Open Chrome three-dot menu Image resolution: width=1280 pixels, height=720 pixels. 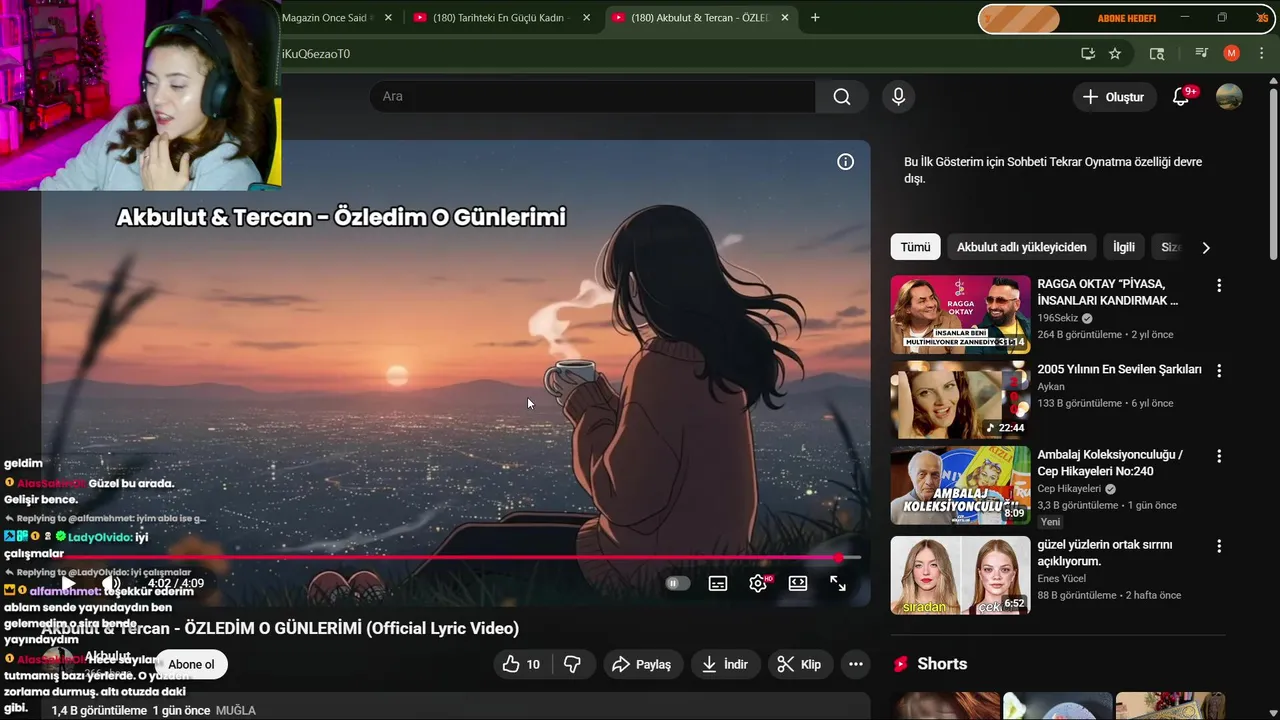[1262, 53]
